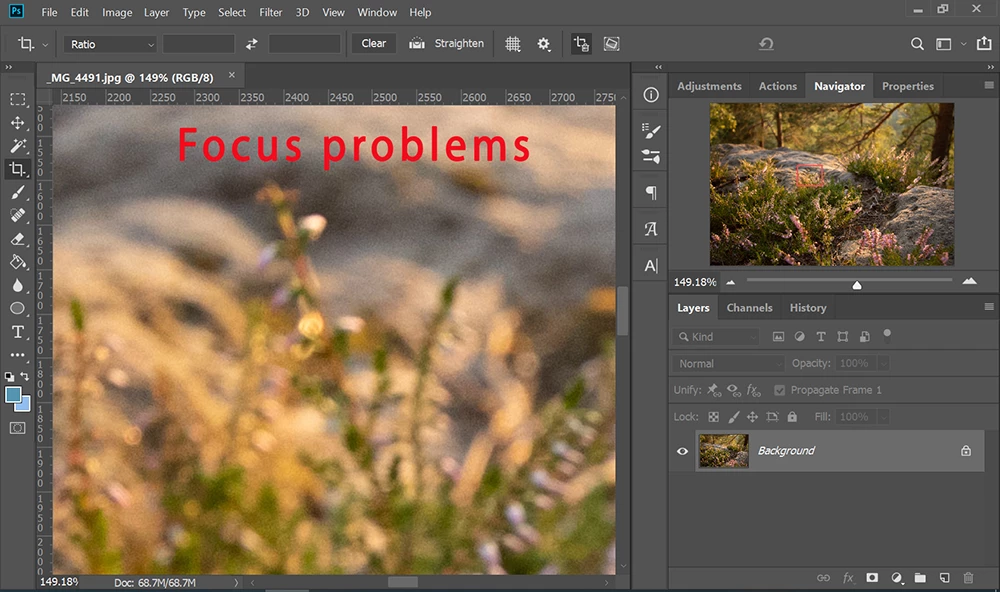Add a layer mask
Viewport: 1000px width, 592px height.
[872, 577]
